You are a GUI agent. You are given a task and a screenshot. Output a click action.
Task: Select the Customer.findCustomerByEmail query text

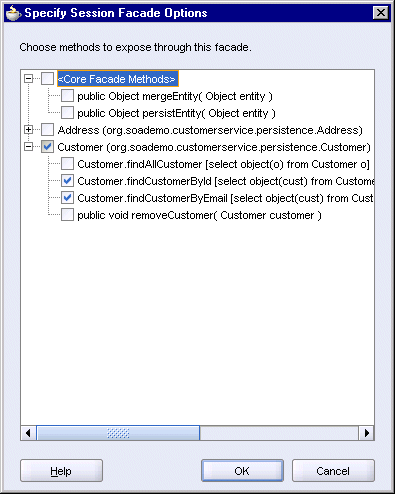click(x=225, y=198)
